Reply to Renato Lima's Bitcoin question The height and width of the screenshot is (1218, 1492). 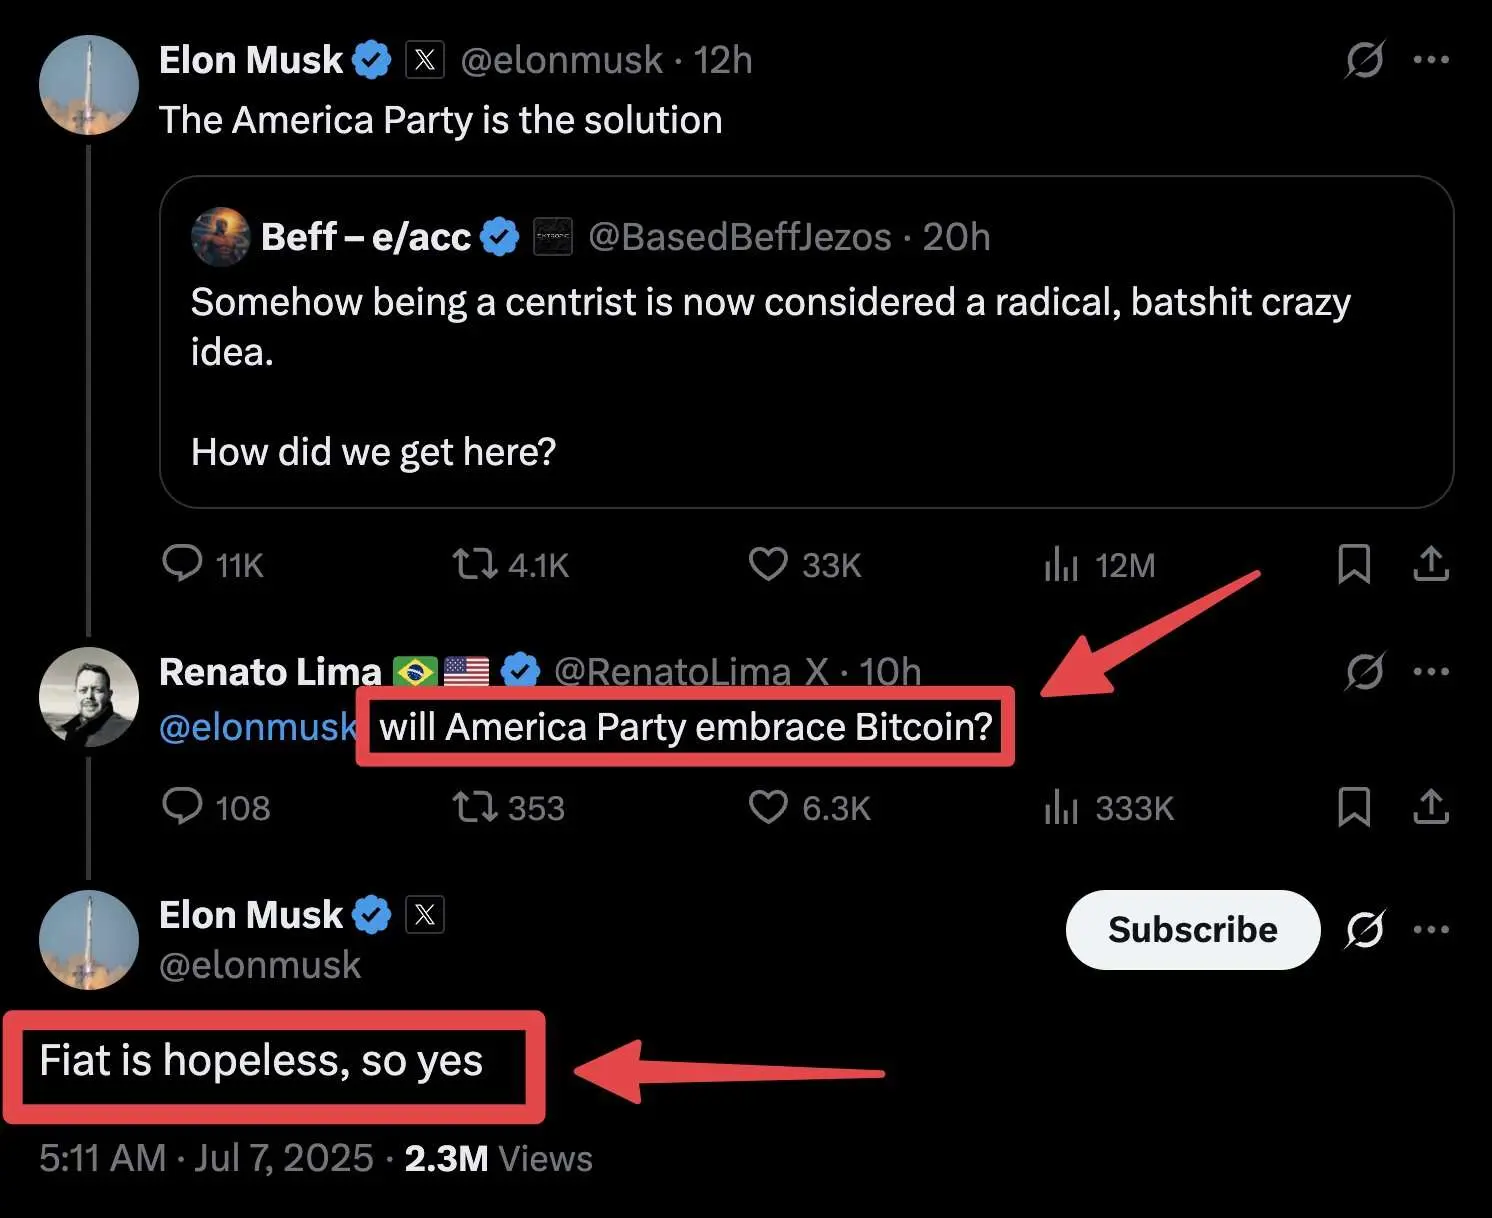(x=182, y=807)
